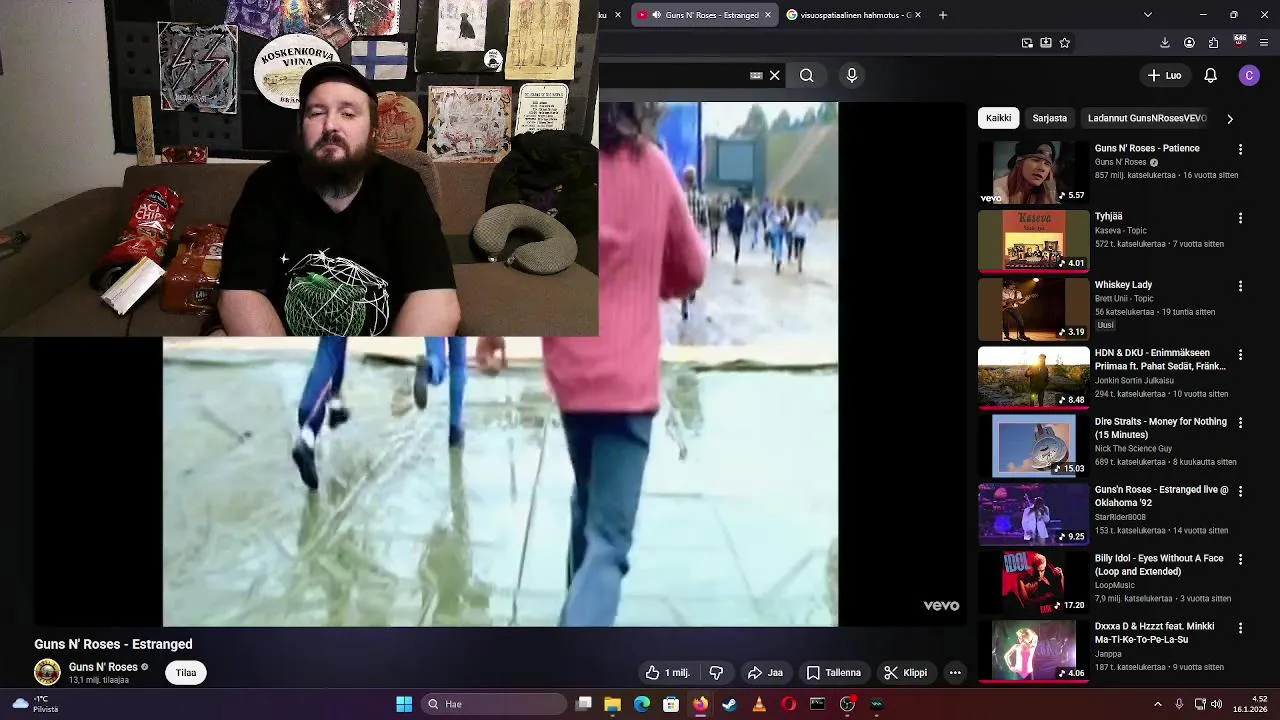This screenshot has width=1280, height=720.
Task: Open the on-screen keyboard in search box
Action: (x=756, y=75)
